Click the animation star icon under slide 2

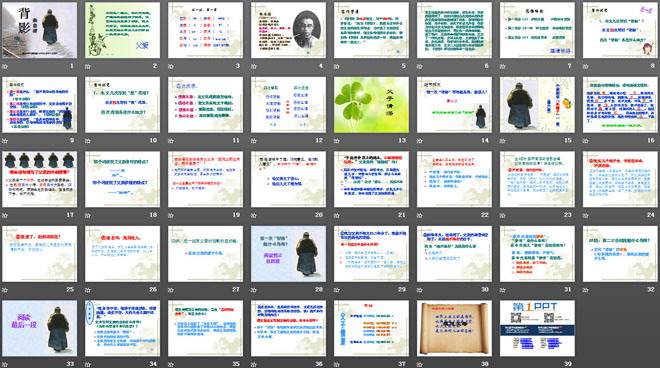tap(88, 66)
